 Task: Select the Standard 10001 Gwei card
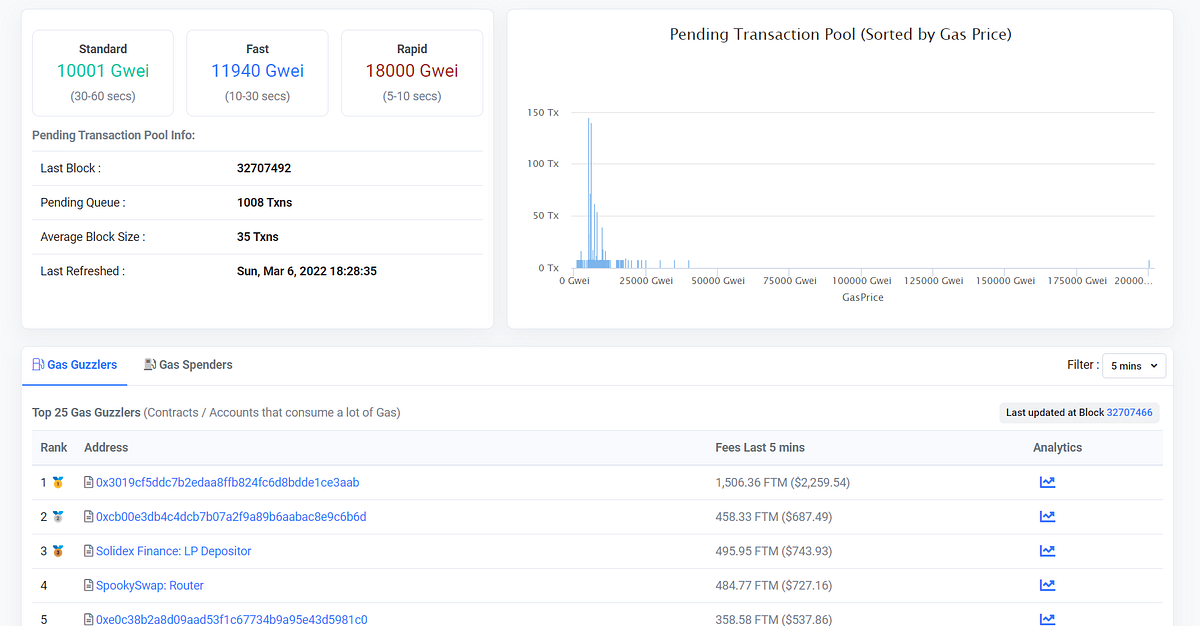(103, 73)
